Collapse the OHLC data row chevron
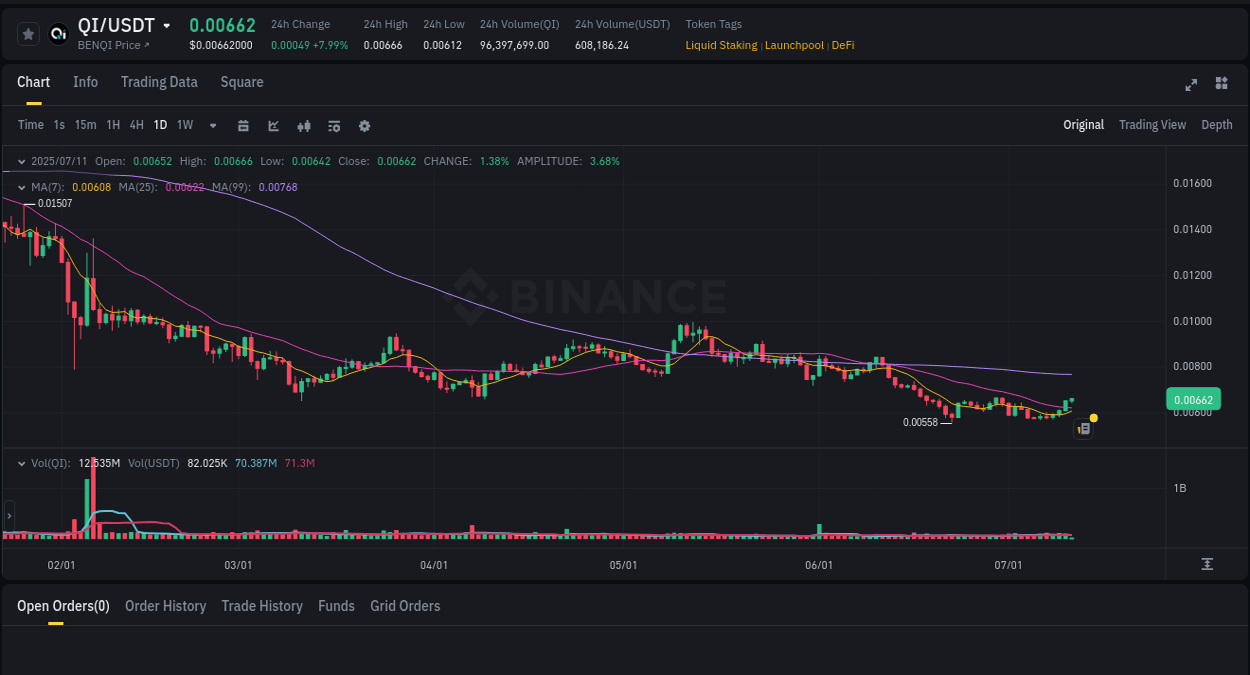The width and height of the screenshot is (1250, 675). (20, 160)
